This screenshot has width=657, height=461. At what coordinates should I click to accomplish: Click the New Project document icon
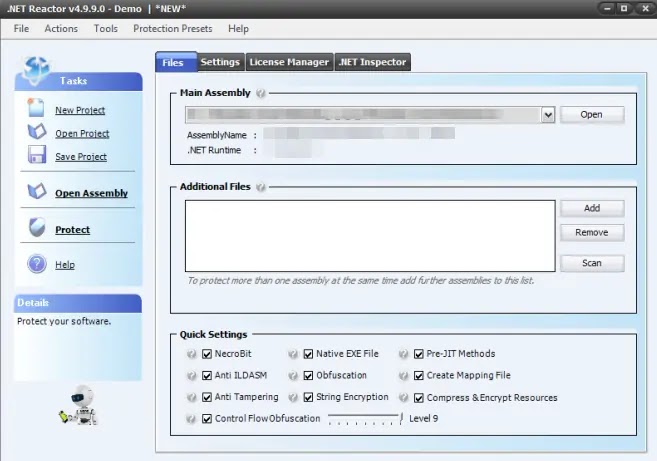[36, 108]
